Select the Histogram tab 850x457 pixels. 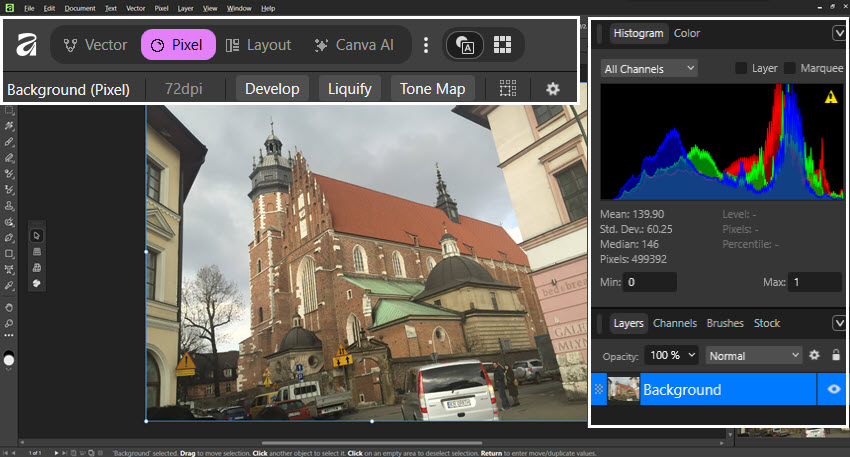pos(639,33)
